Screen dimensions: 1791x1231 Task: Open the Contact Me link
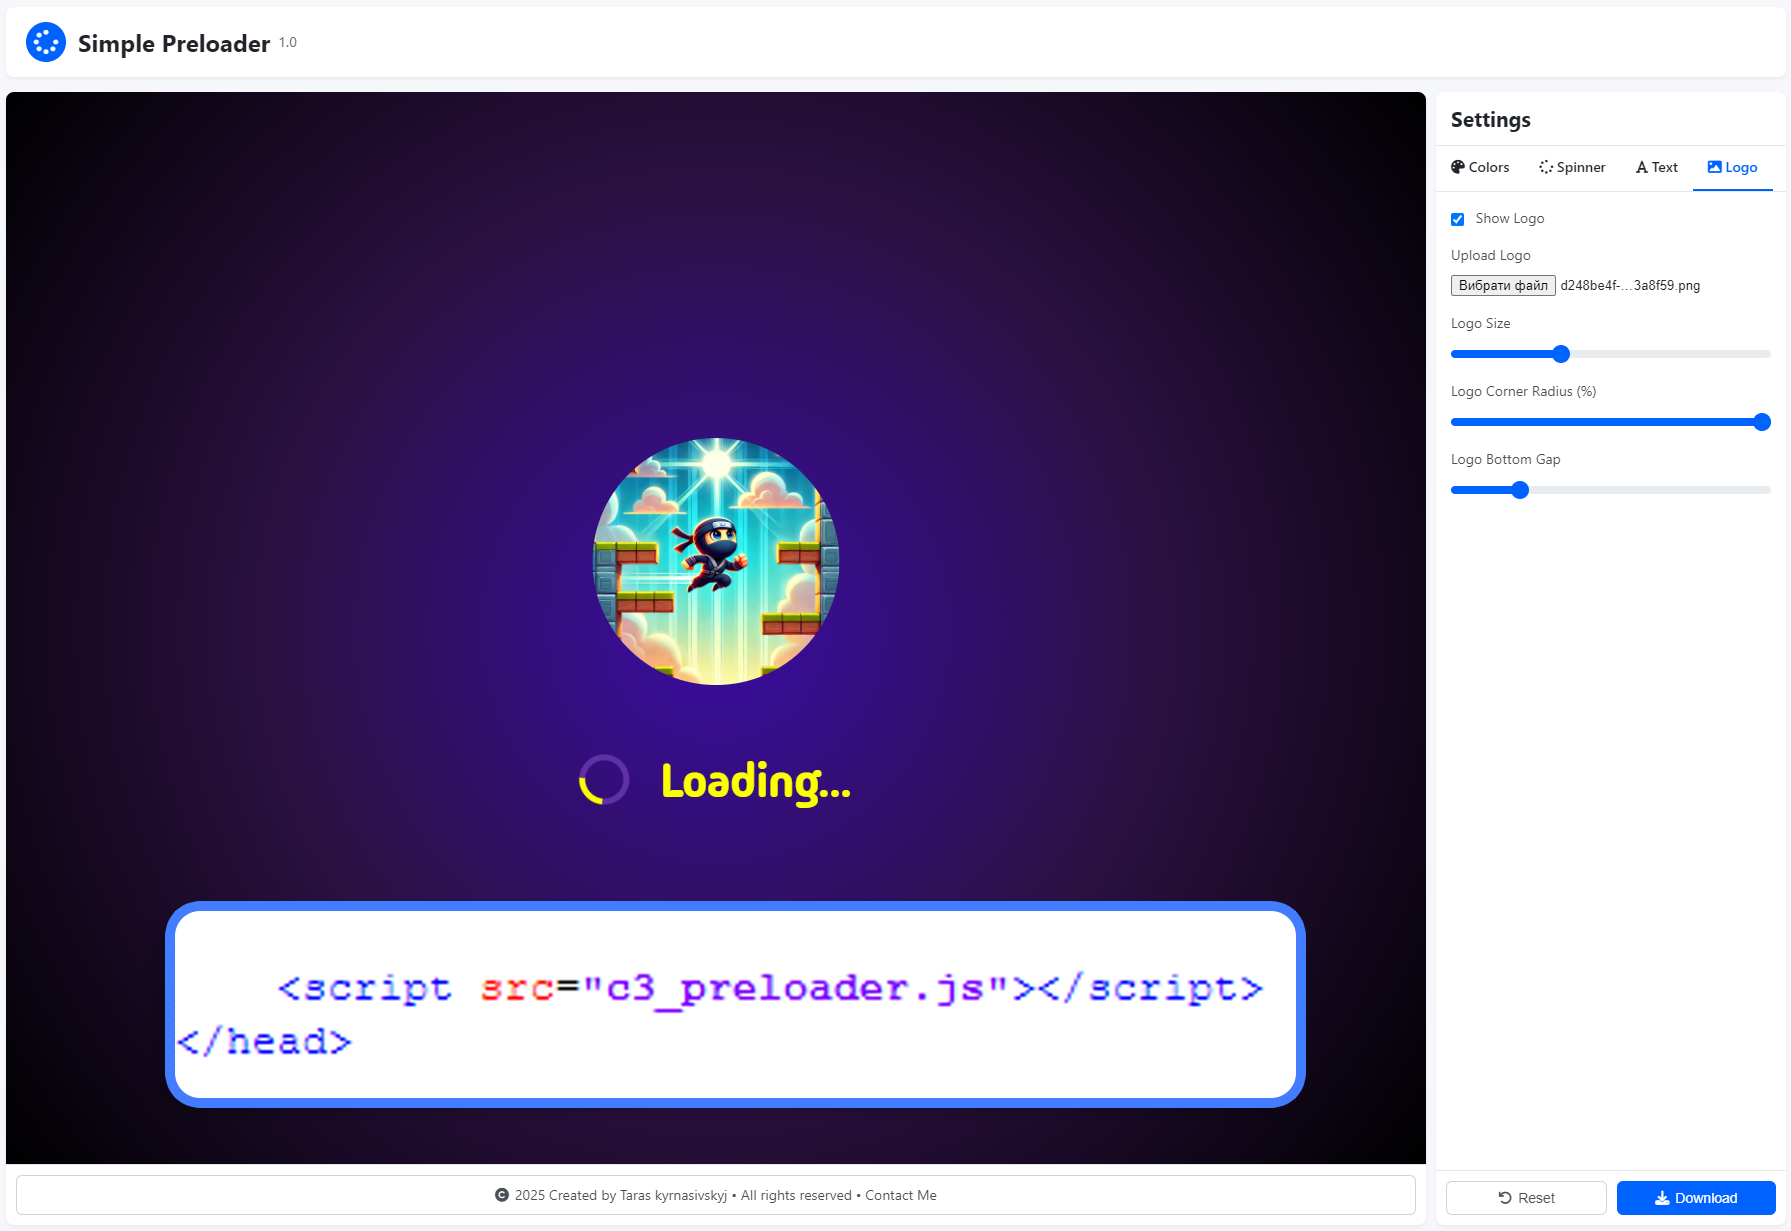point(901,1195)
